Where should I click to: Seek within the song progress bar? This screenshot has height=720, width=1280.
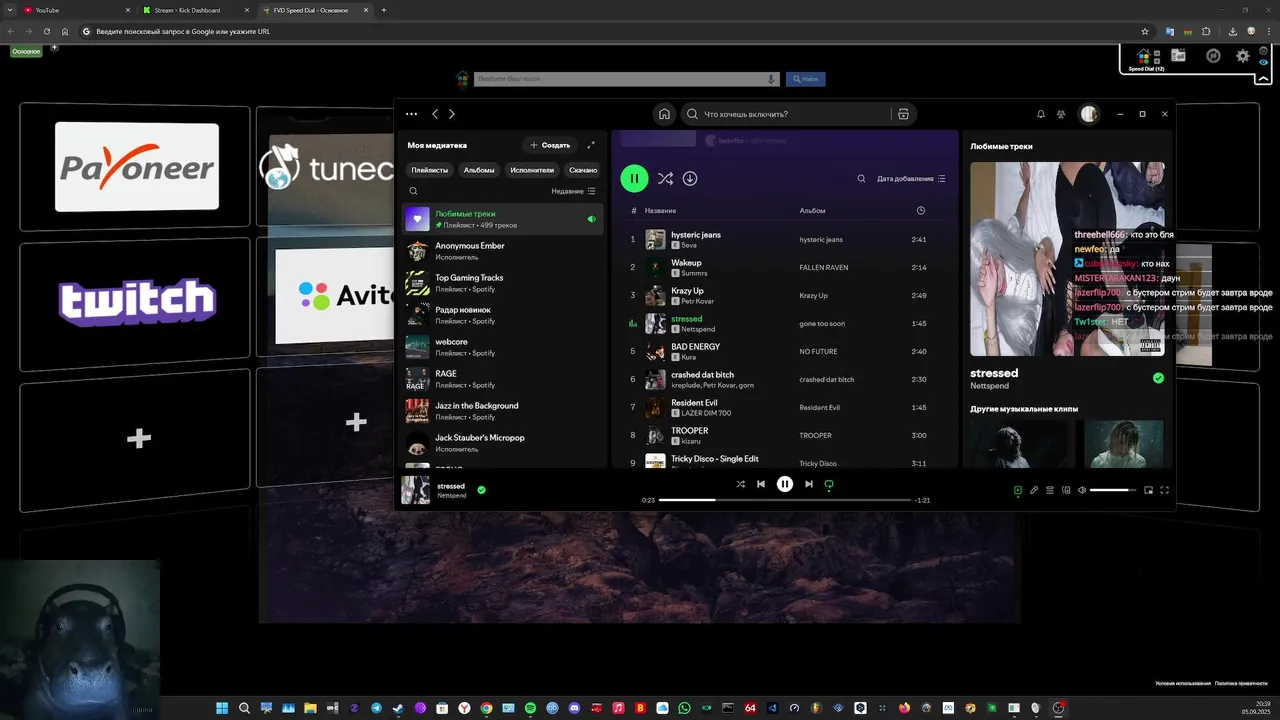785,500
